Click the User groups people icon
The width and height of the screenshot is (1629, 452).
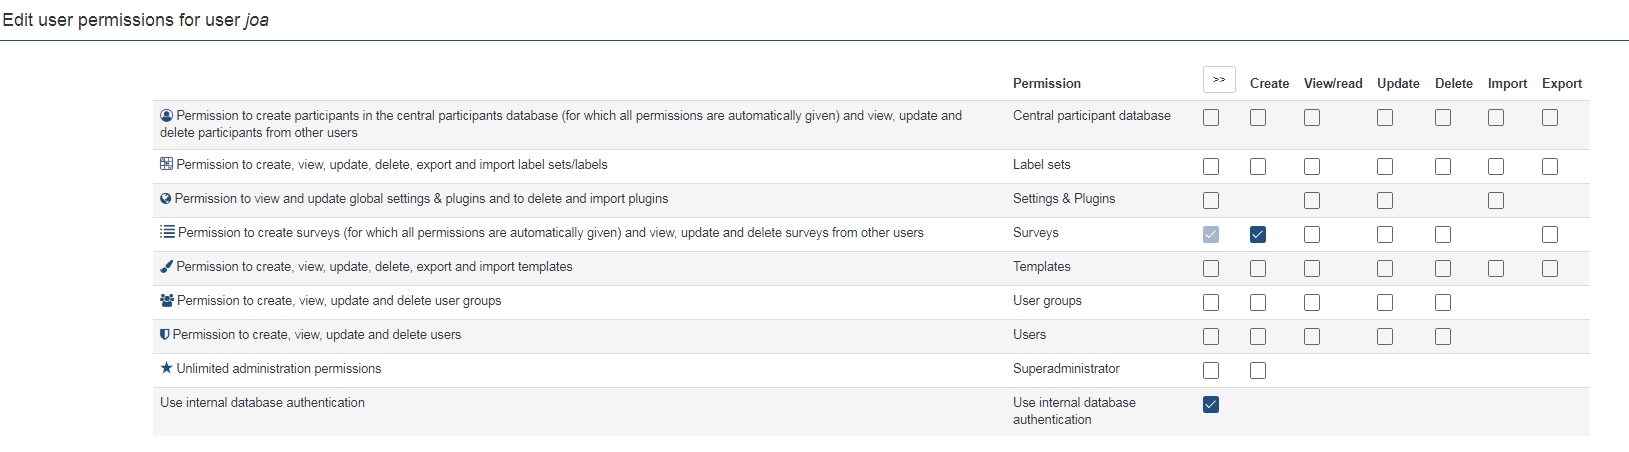coord(167,301)
